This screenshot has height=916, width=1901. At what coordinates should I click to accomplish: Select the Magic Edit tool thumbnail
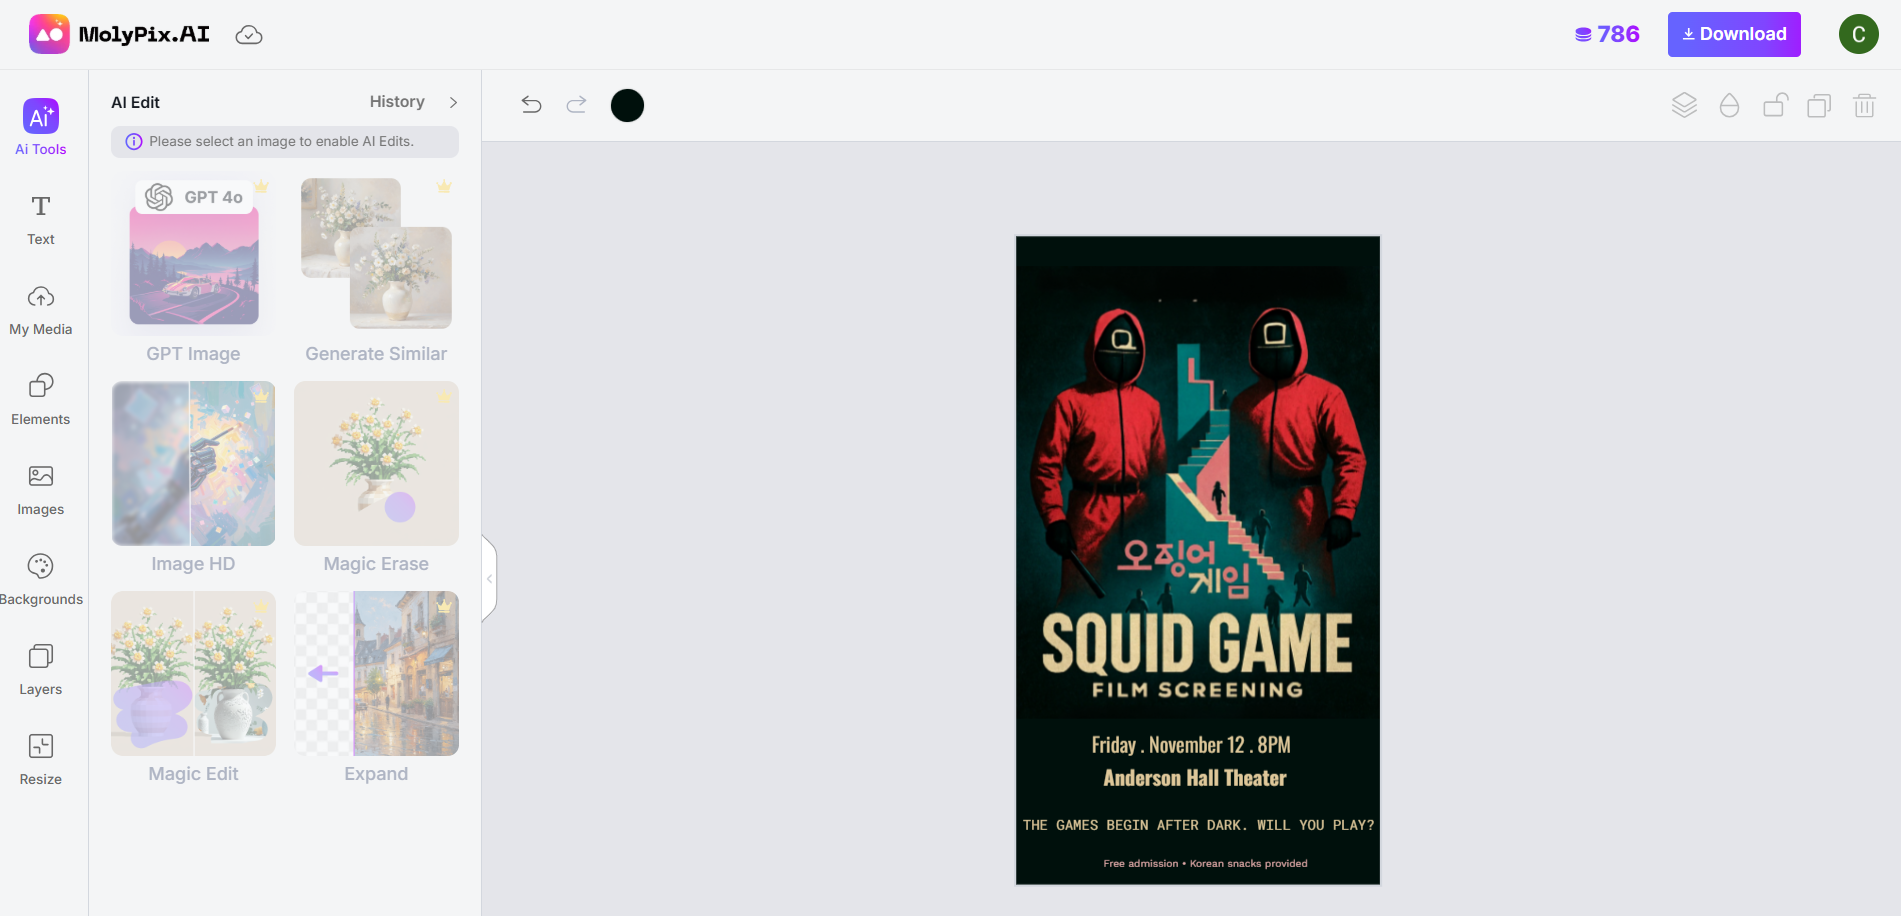[193, 673]
